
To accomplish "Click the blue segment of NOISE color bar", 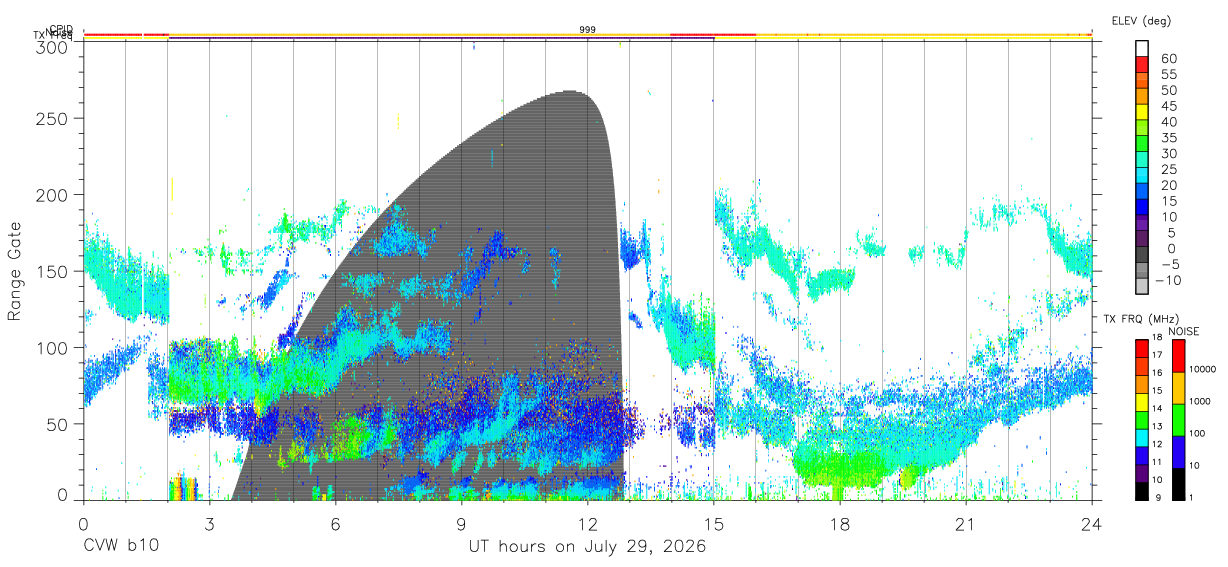I will 1177,452.
